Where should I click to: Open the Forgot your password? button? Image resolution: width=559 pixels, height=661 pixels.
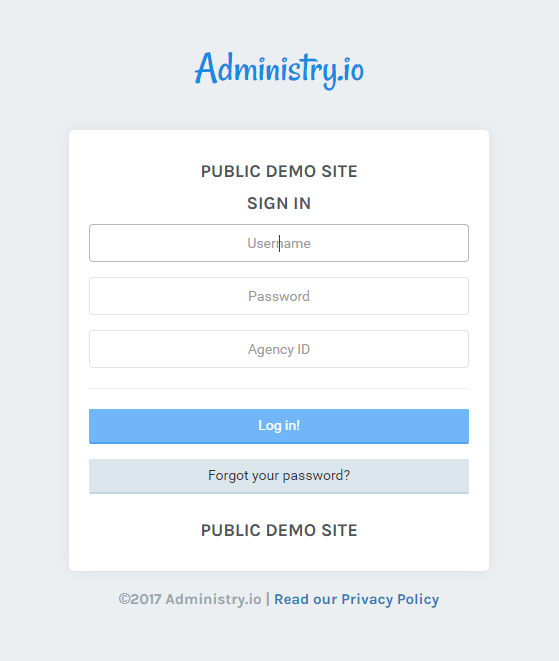(x=279, y=476)
